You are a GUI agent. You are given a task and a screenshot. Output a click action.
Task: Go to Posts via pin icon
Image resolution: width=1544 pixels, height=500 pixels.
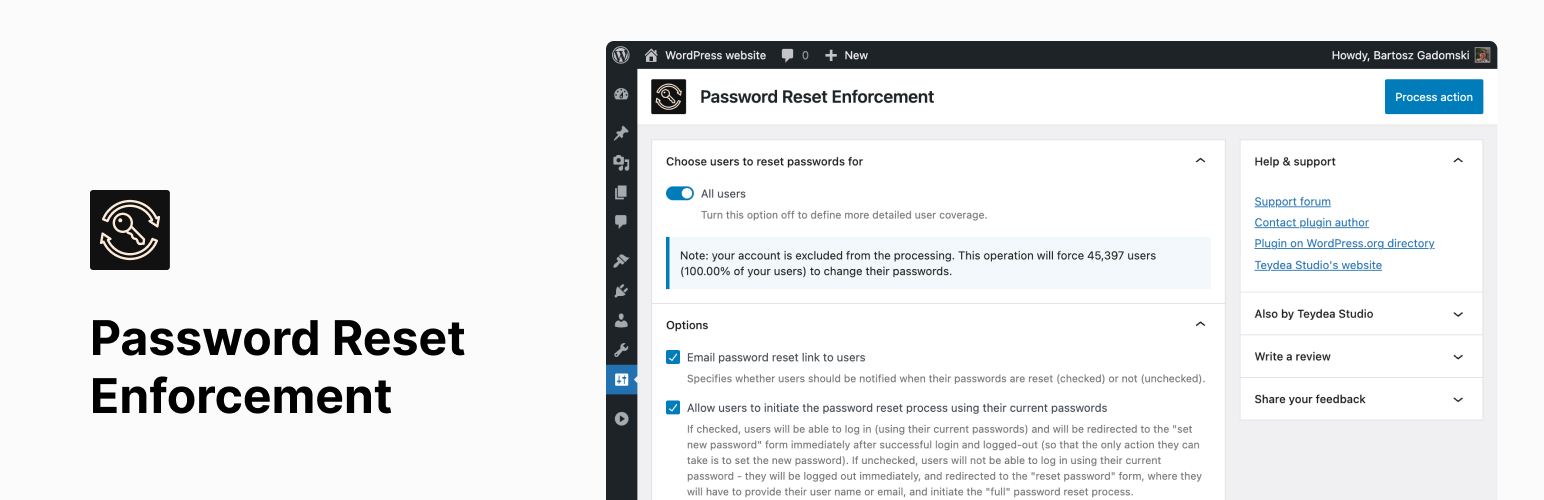tap(621, 133)
